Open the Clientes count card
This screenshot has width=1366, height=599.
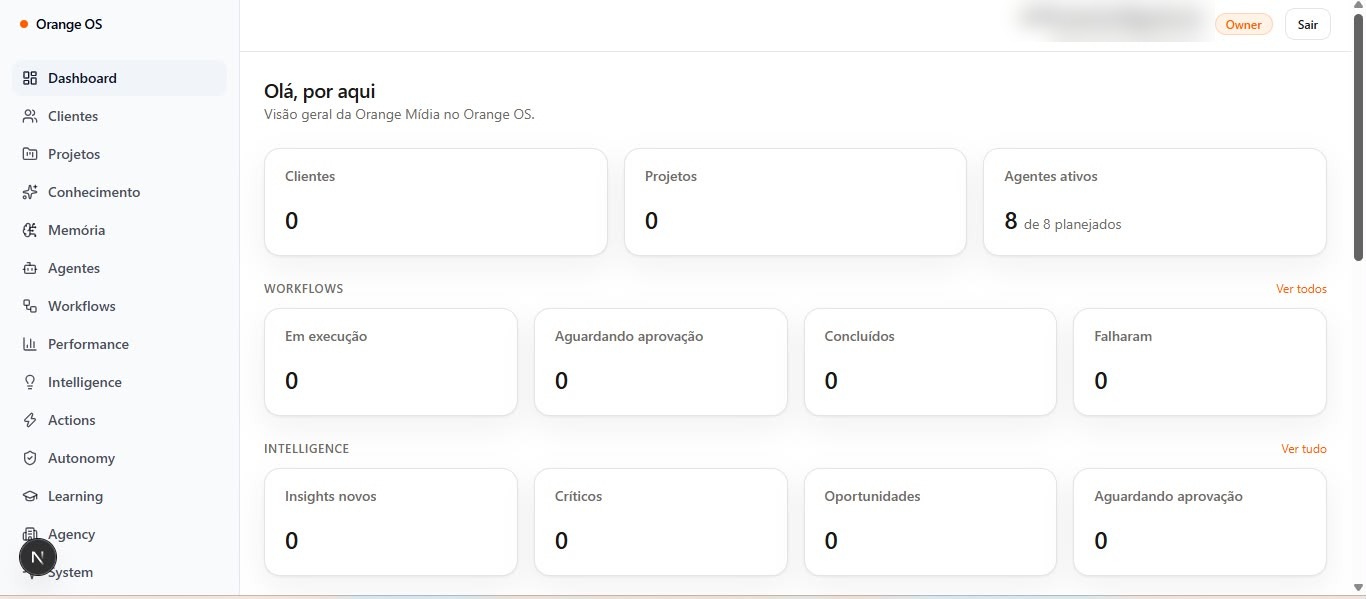tap(436, 202)
